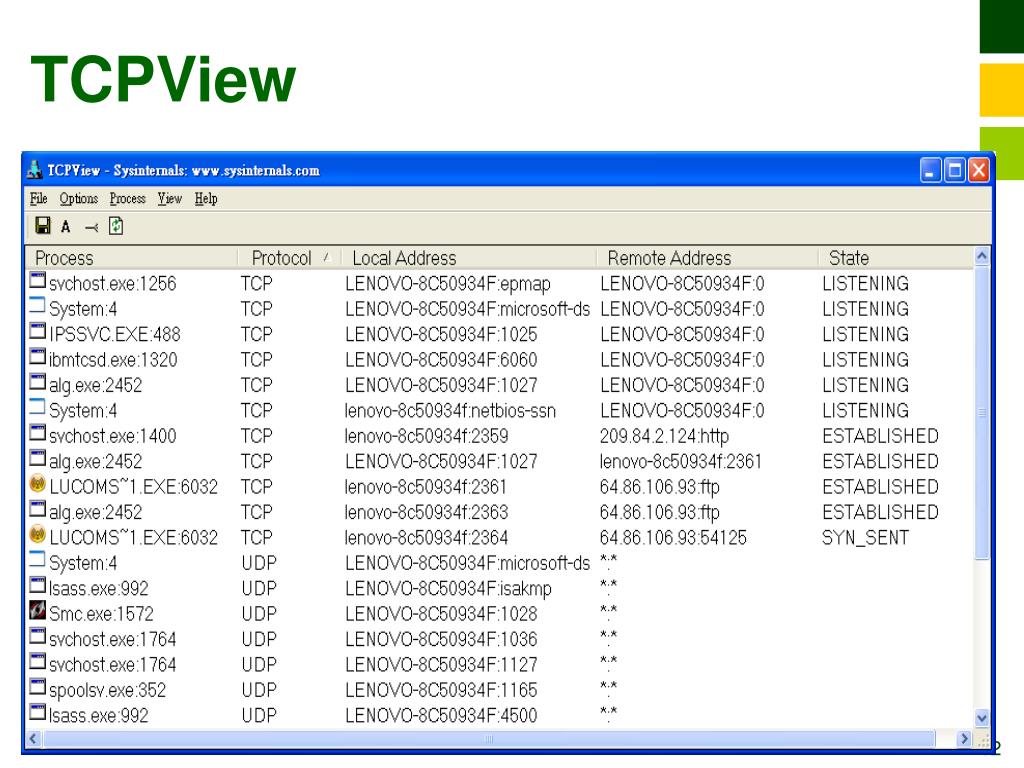Image resolution: width=1024 pixels, height=768 pixels.
Task: Sort by the Process column header
Action: [131, 258]
